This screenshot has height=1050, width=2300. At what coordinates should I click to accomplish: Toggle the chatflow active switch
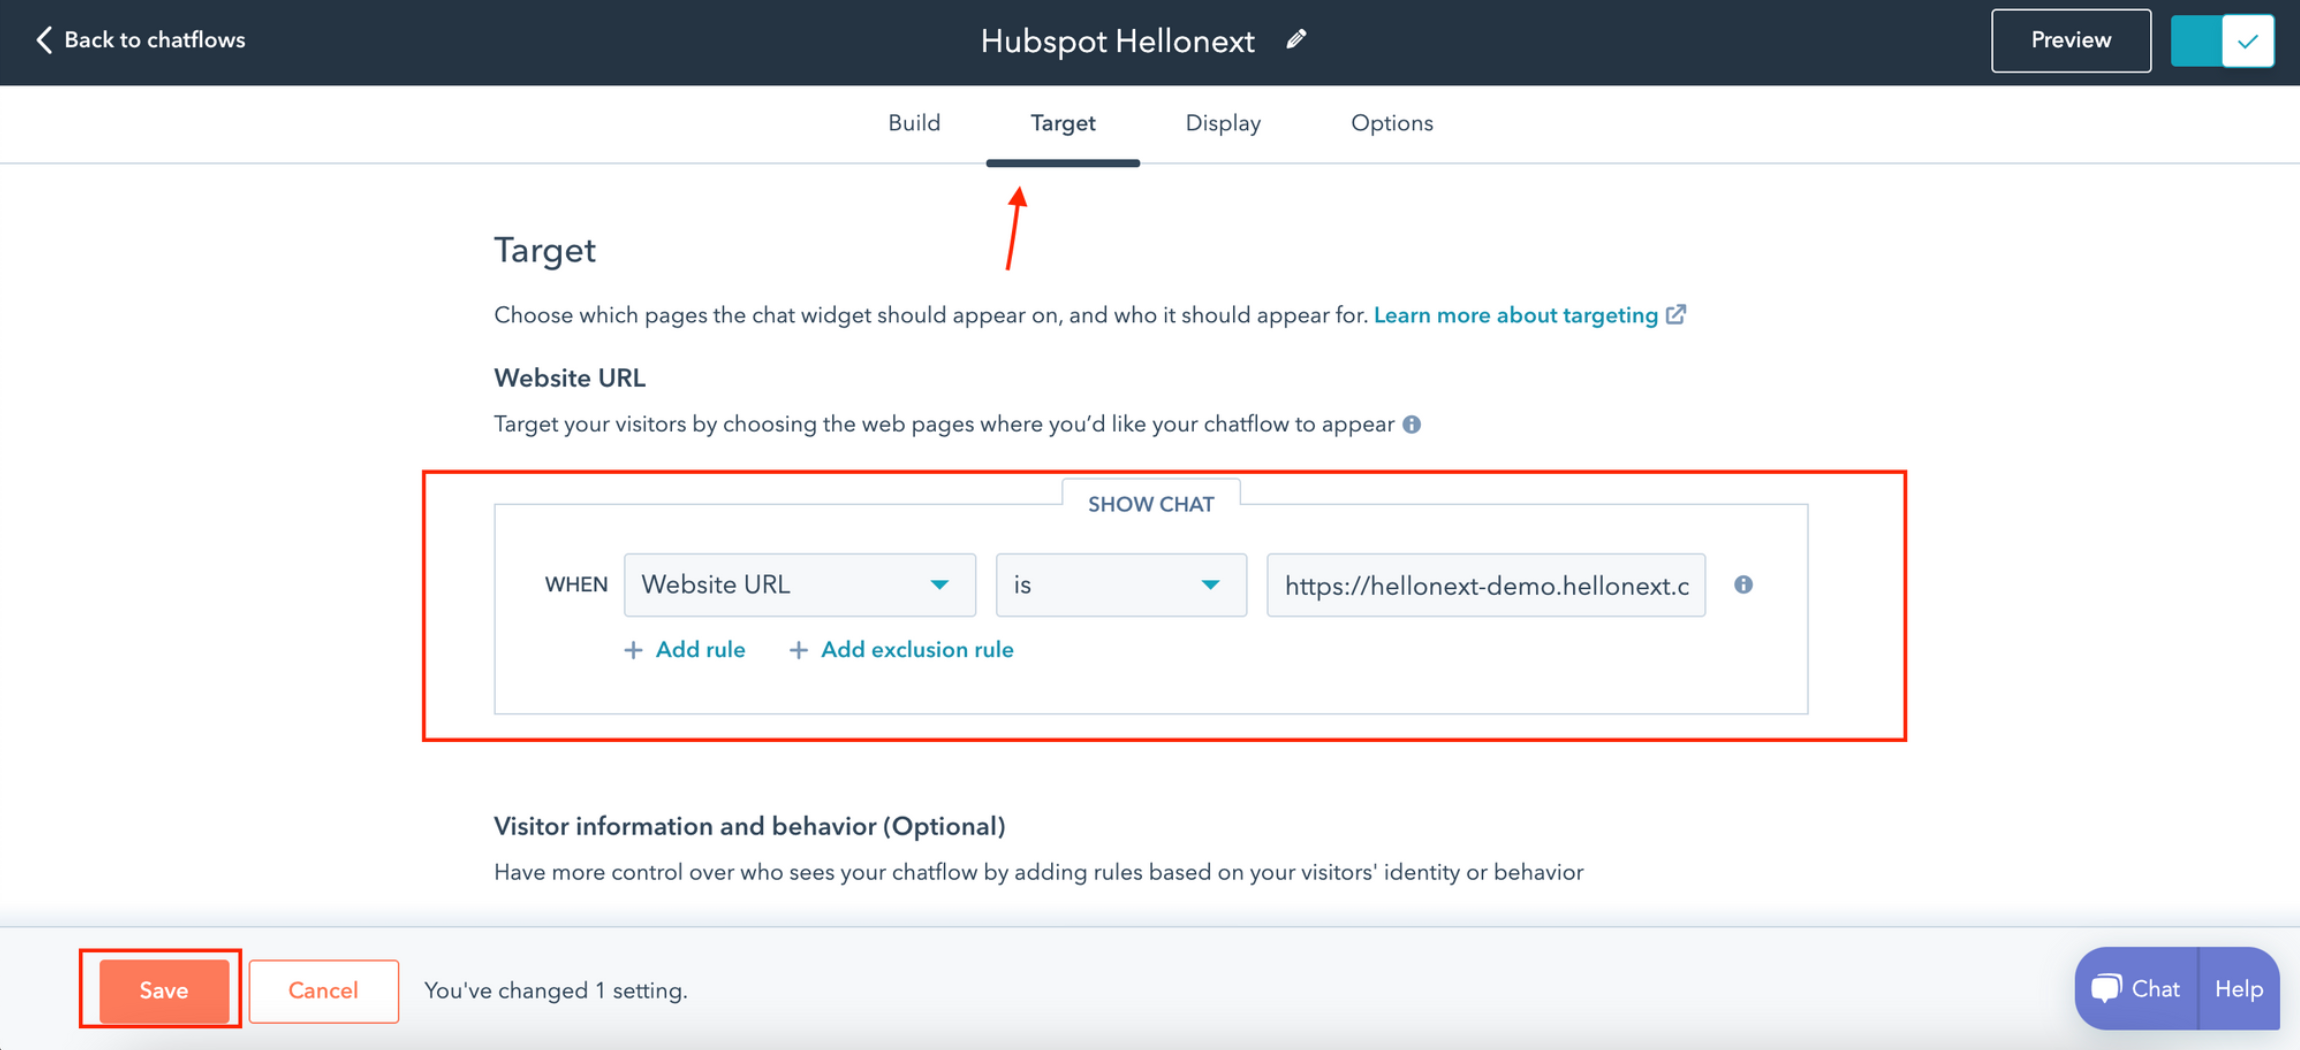coord(2222,41)
